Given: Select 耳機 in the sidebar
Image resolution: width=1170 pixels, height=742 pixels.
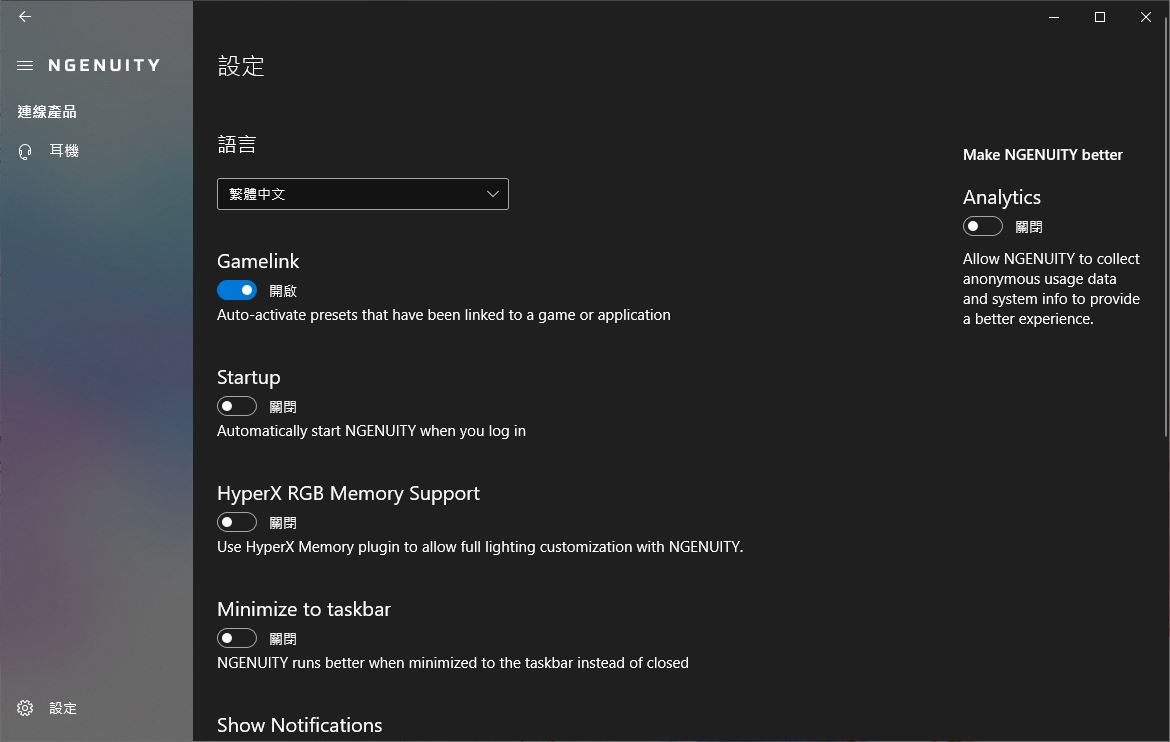Looking at the screenshot, I should coord(64,151).
